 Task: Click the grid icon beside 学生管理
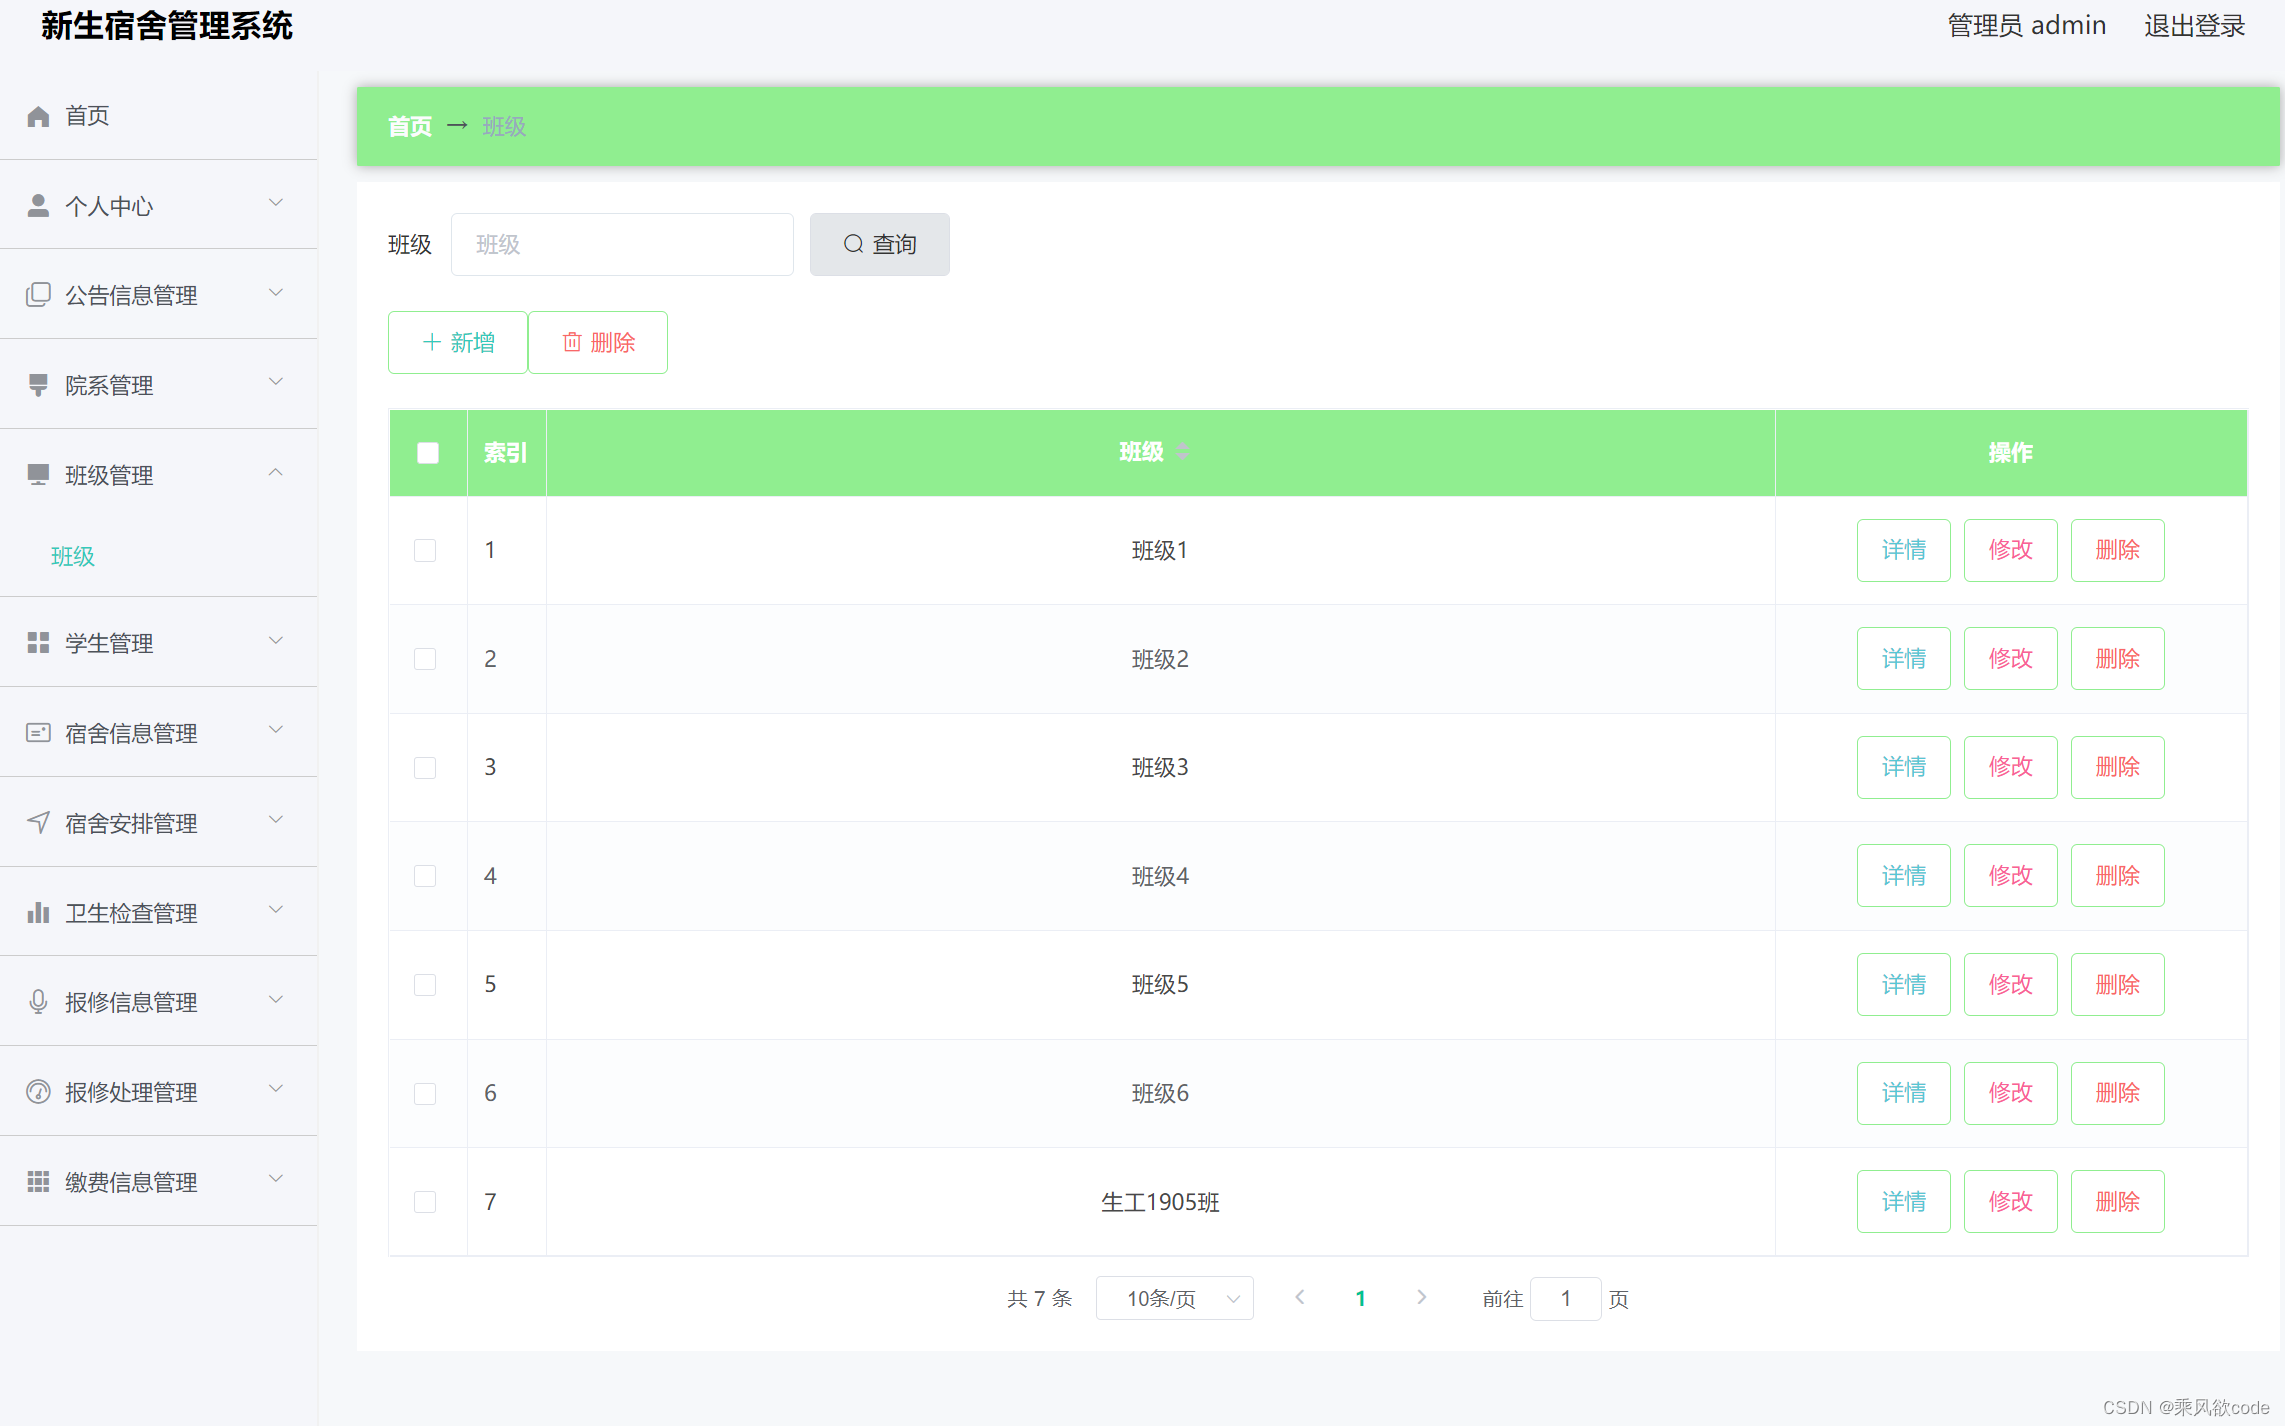click(38, 643)
